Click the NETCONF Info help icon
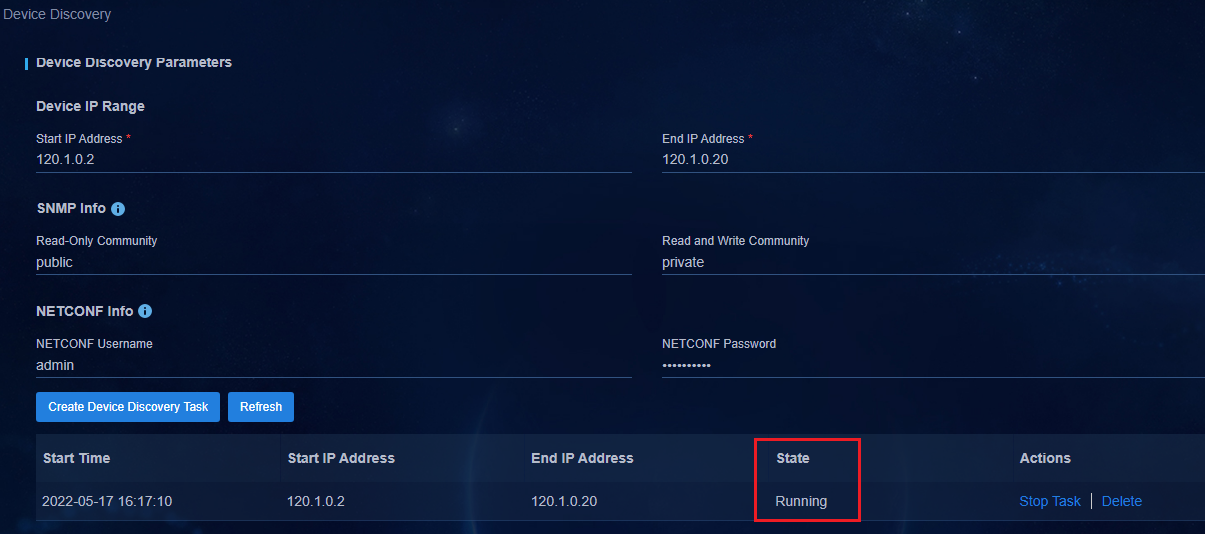The image size is (1205, 534). click(x=145, y=311)
